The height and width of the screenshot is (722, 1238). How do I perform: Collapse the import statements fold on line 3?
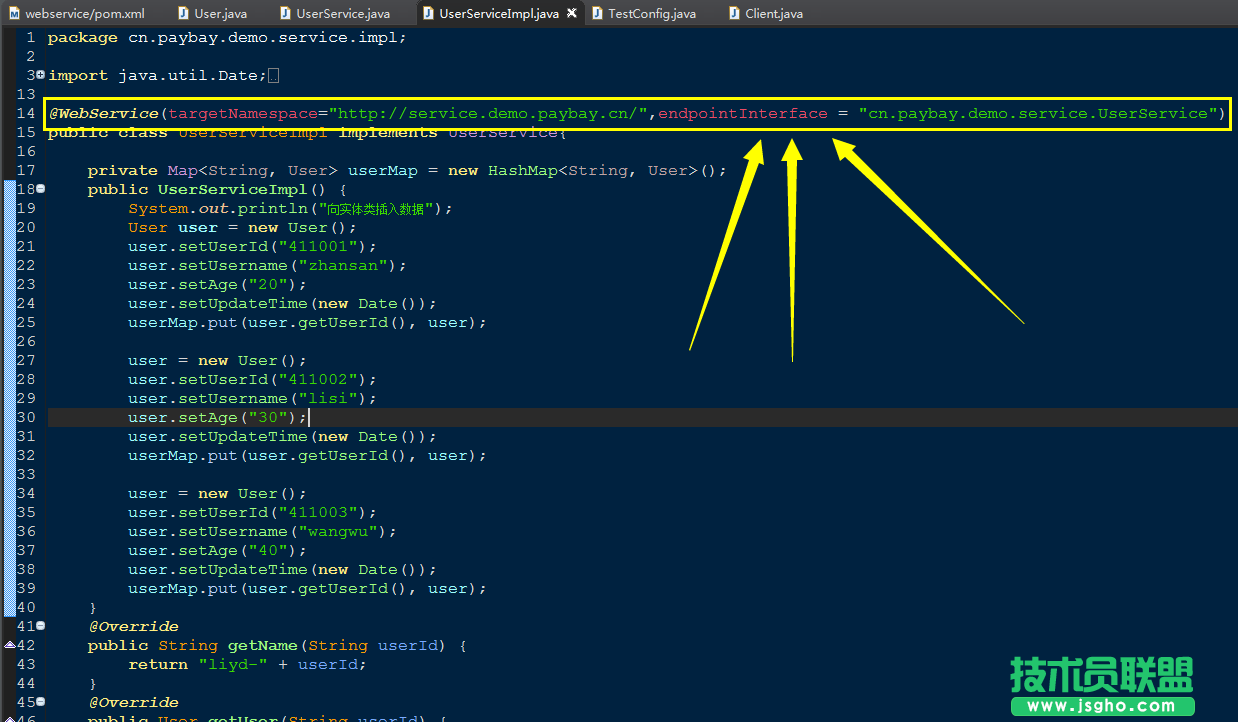(x=38, y=75)
